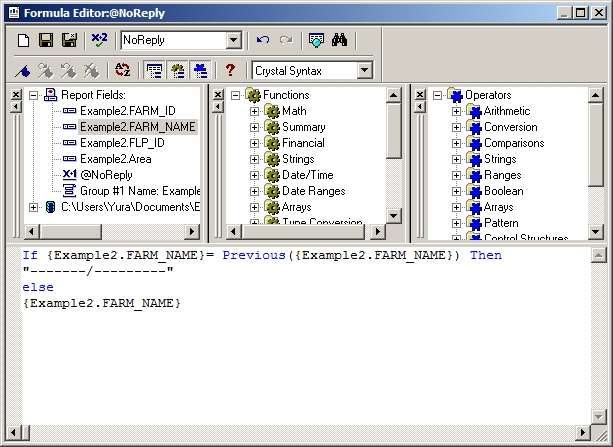
Task: Collapse the Functions root node
Action: coord(235,95)
